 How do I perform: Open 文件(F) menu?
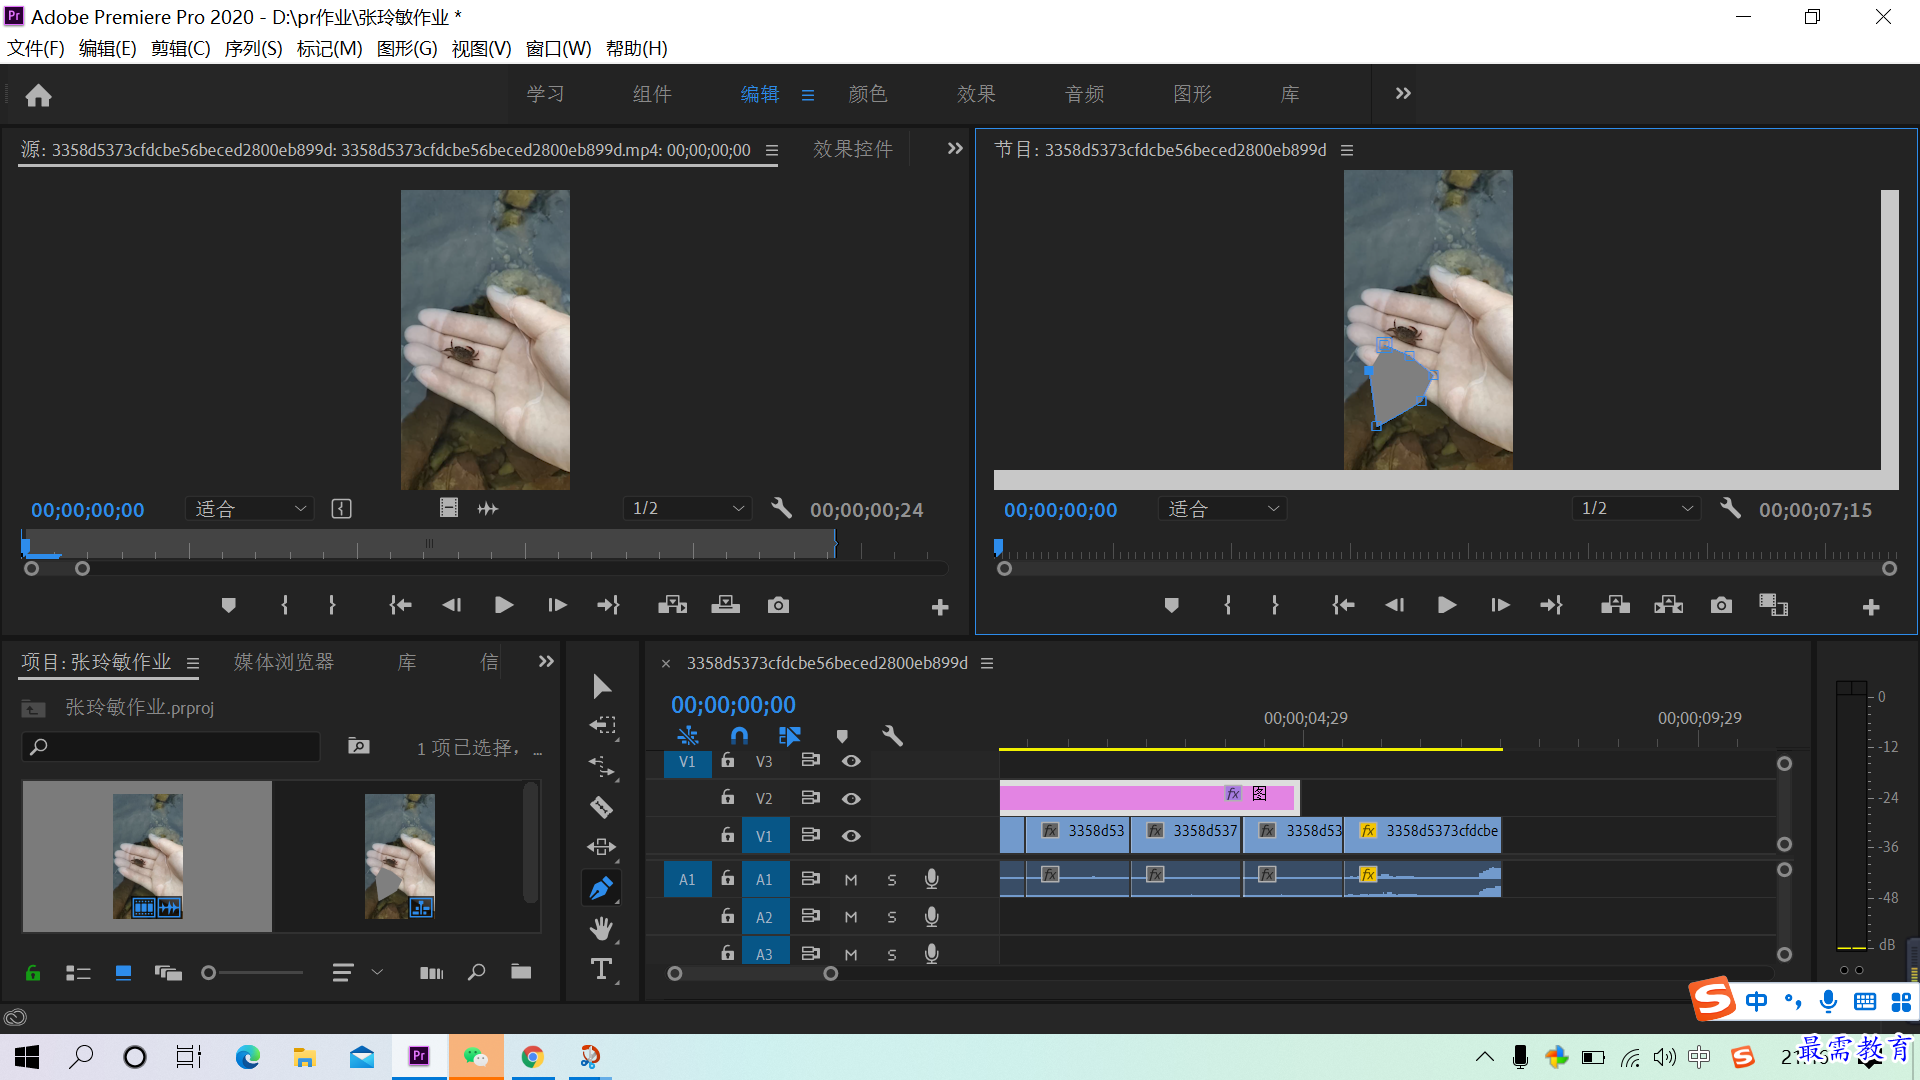[36, 49]
